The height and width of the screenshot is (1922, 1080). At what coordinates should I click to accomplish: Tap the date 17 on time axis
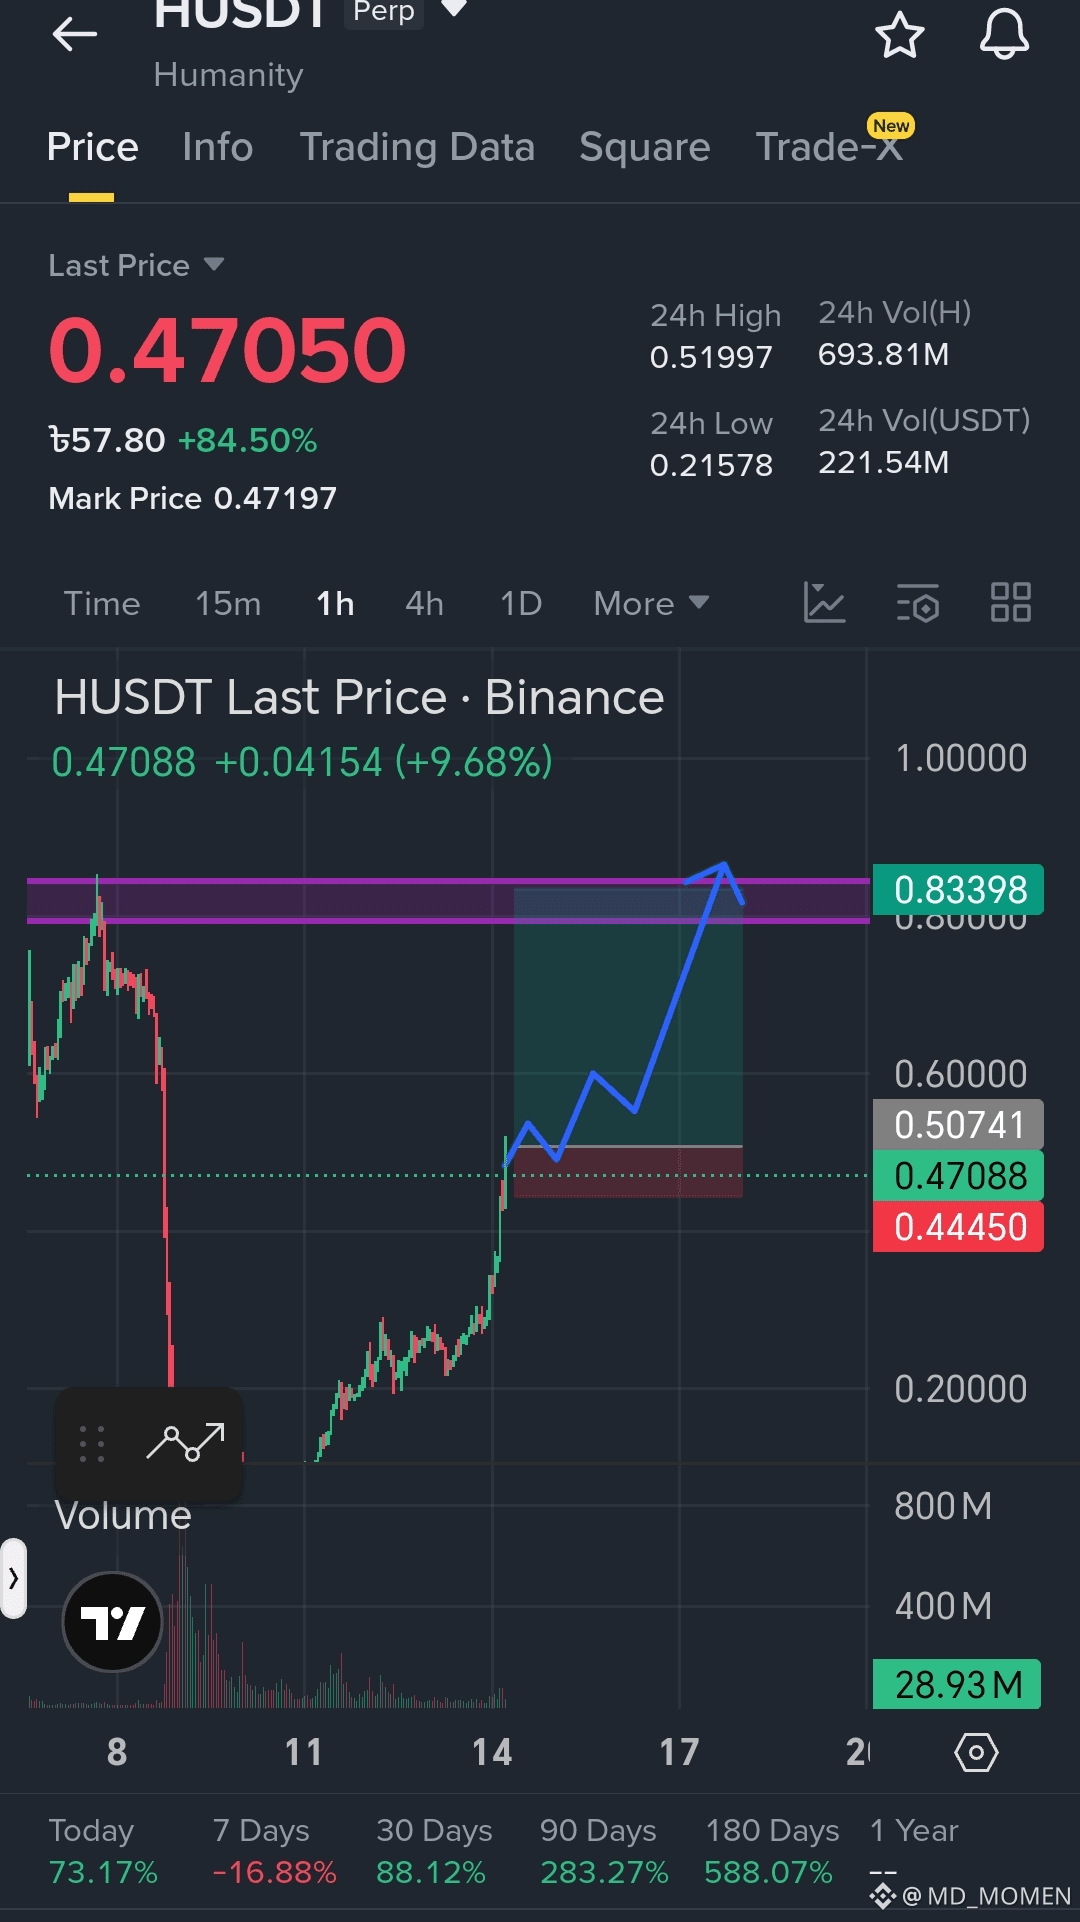(679, 1752)
